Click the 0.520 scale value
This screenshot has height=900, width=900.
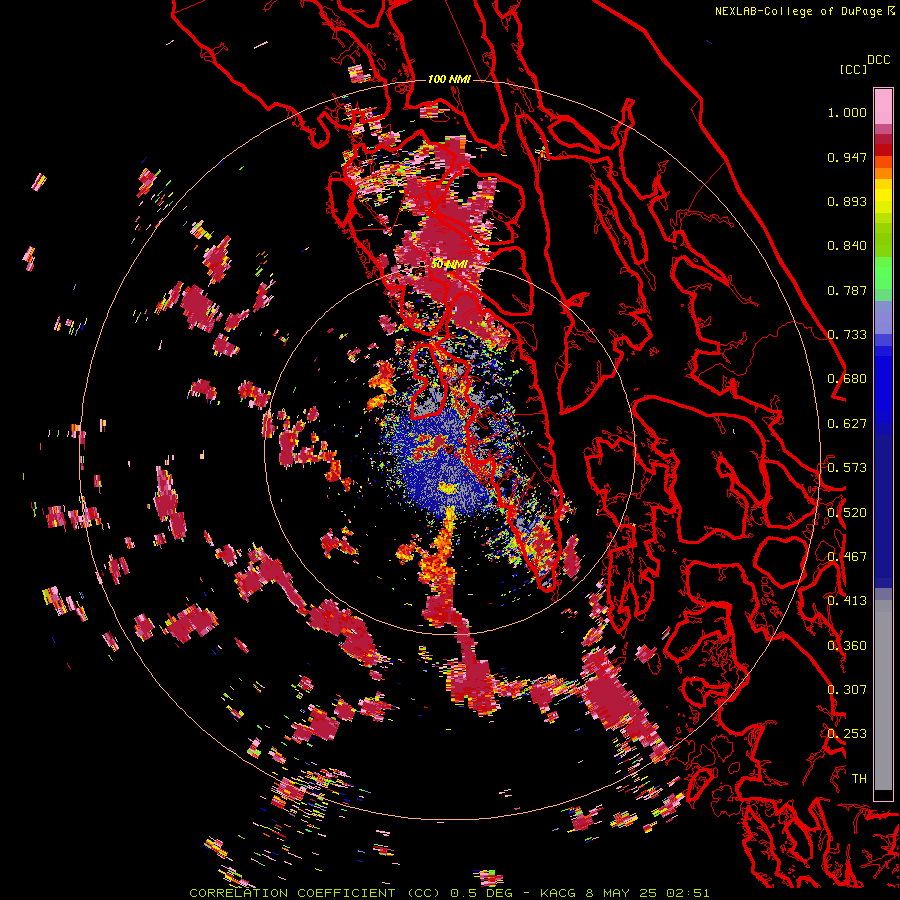coord(847,512)
